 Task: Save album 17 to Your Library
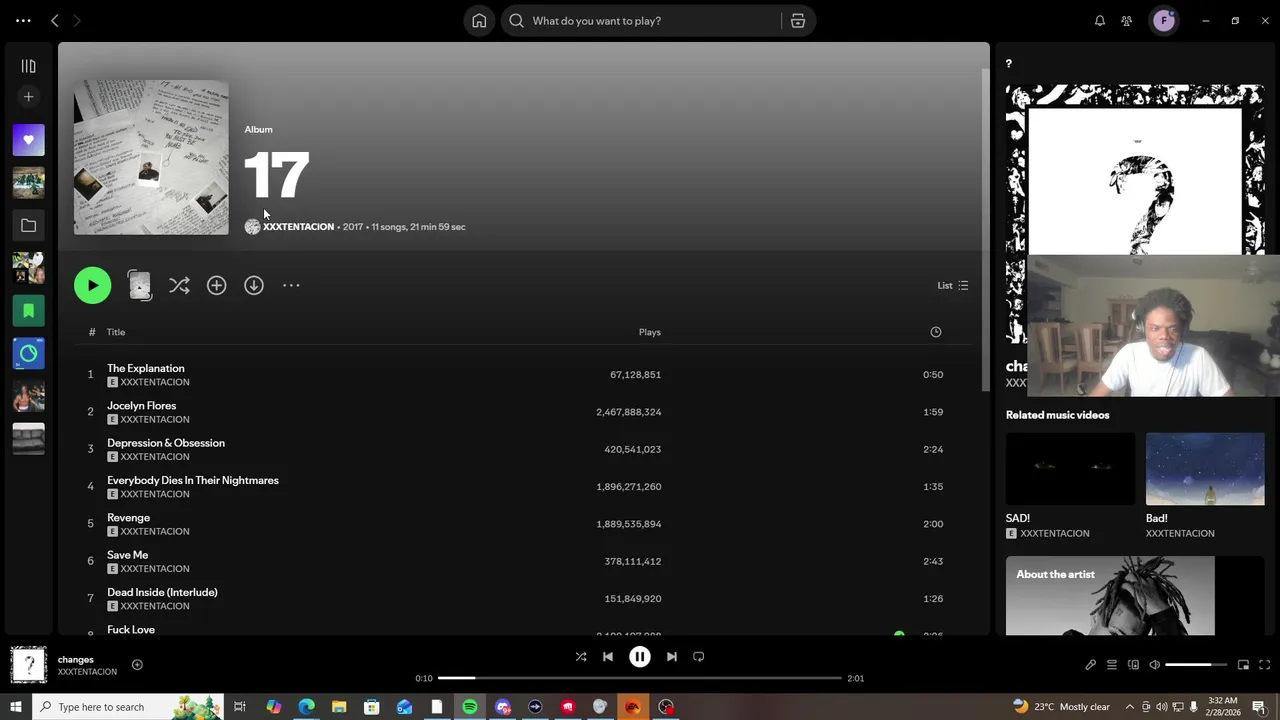tap(217, 286)
